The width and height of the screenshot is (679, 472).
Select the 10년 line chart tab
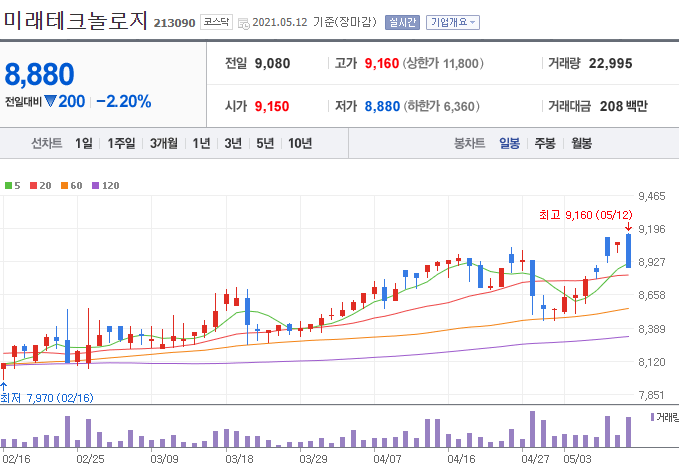pos(300,143)
